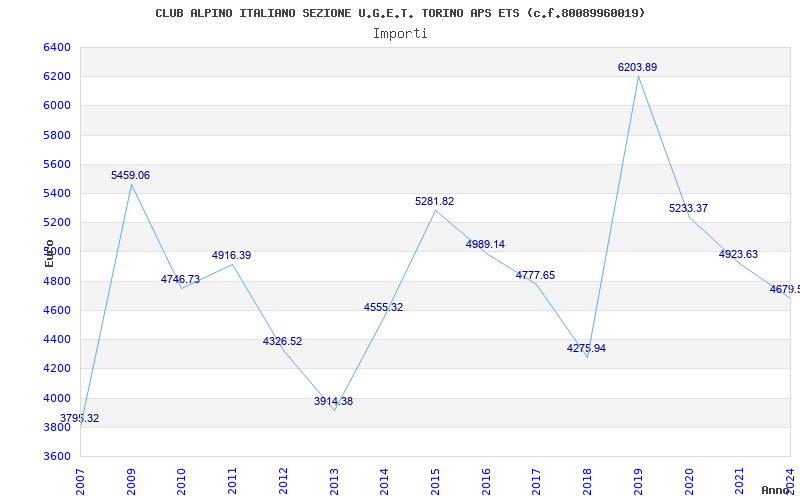This screenshot has height=500, width=800.
Task: Click the x-axis year 2021
Action: tap(739, 482)
